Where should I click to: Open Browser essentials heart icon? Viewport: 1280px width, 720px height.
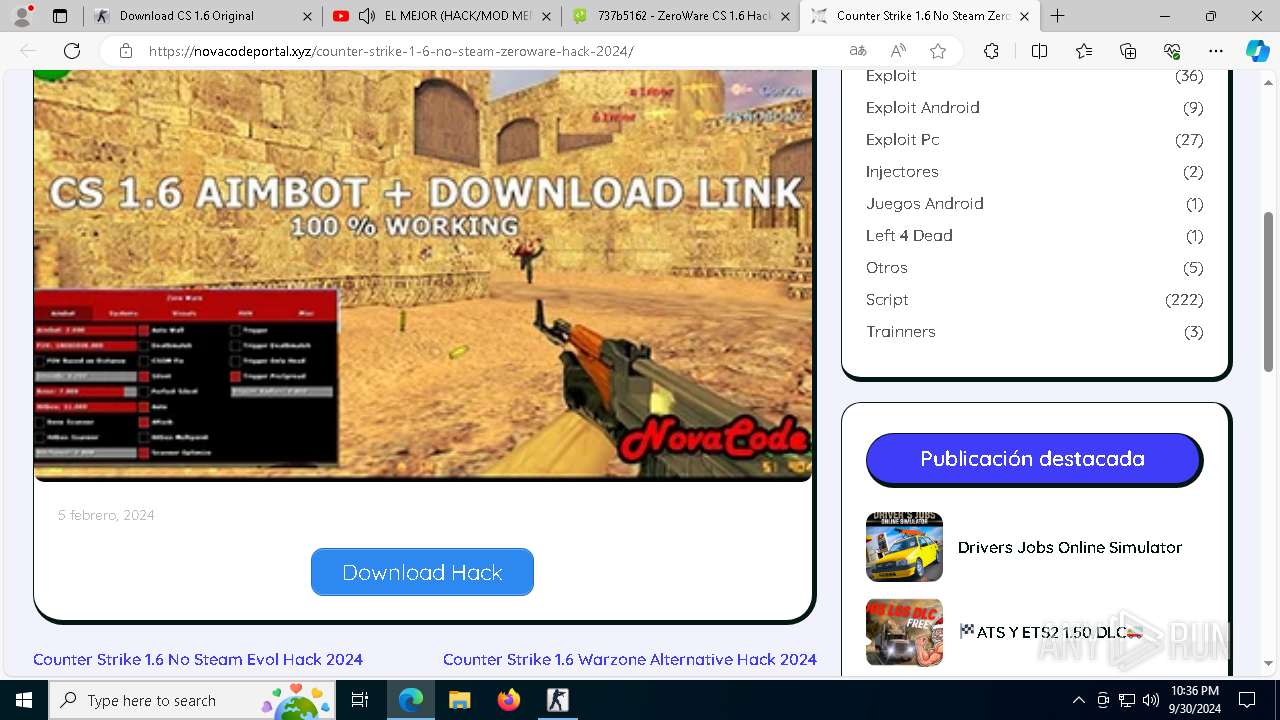[1172, 51]
